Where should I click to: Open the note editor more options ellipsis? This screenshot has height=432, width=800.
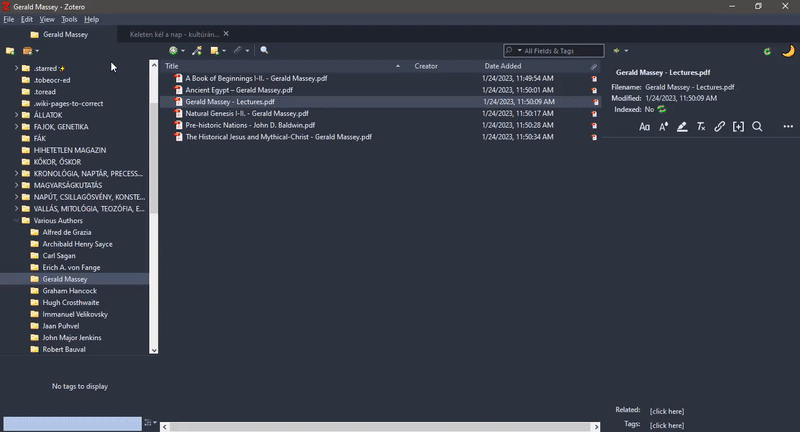coord(788,126)
